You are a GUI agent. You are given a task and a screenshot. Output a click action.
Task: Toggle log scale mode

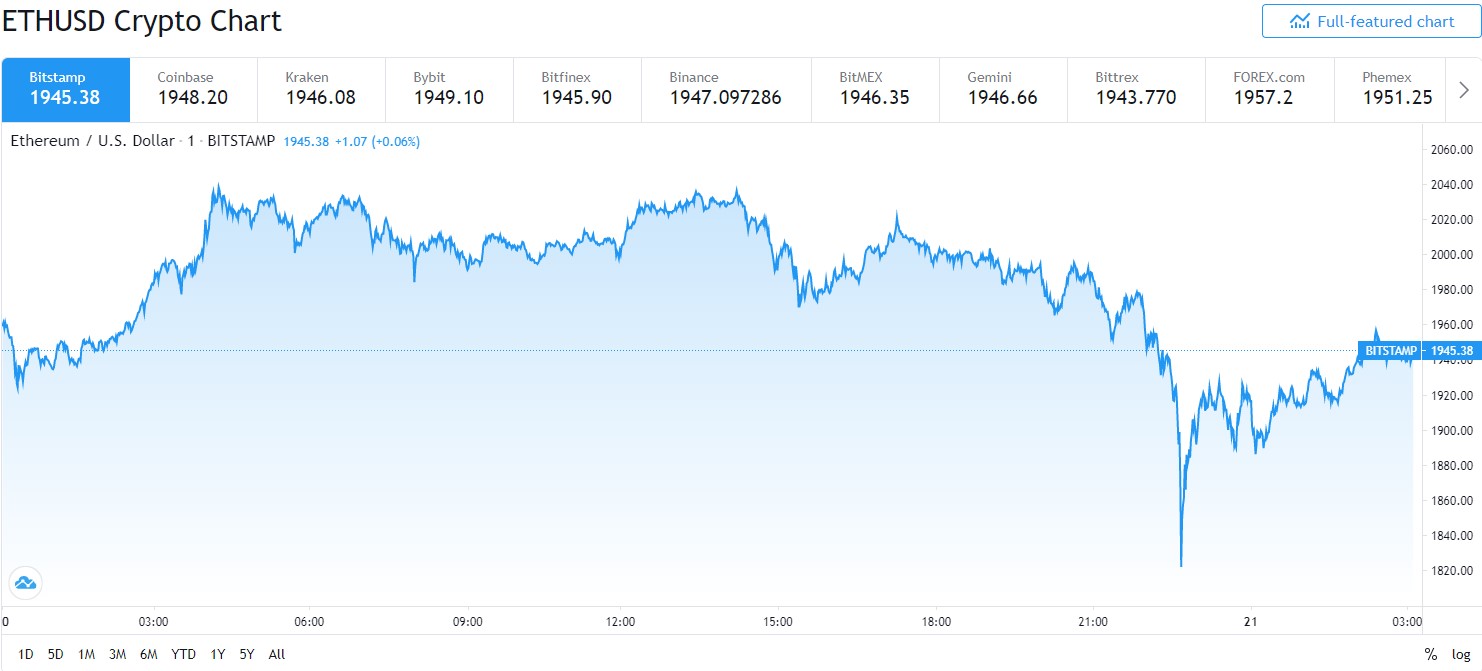1461,654
